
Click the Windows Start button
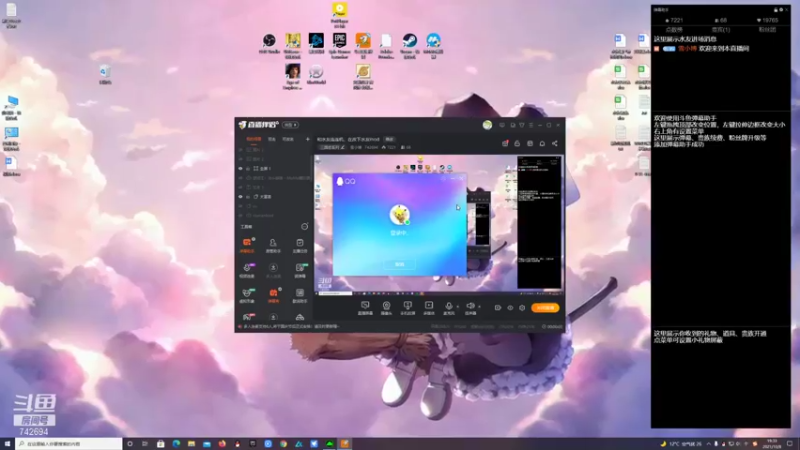(x=7, y=444)
